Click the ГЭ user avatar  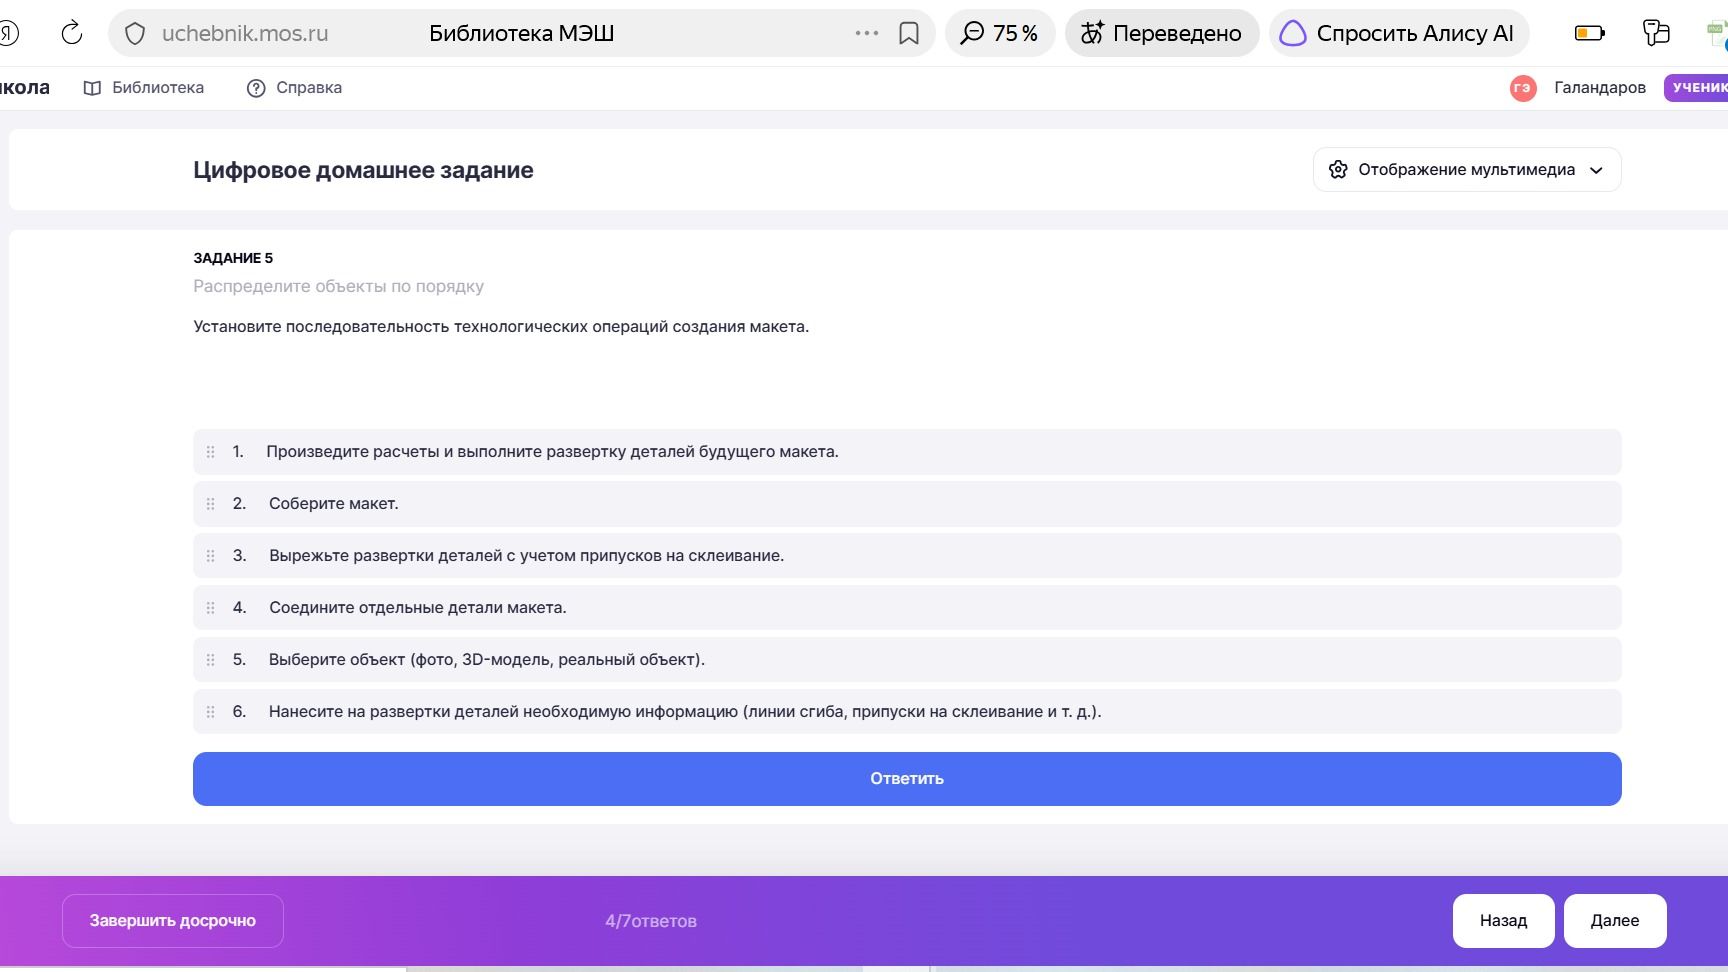point(1523,88)
